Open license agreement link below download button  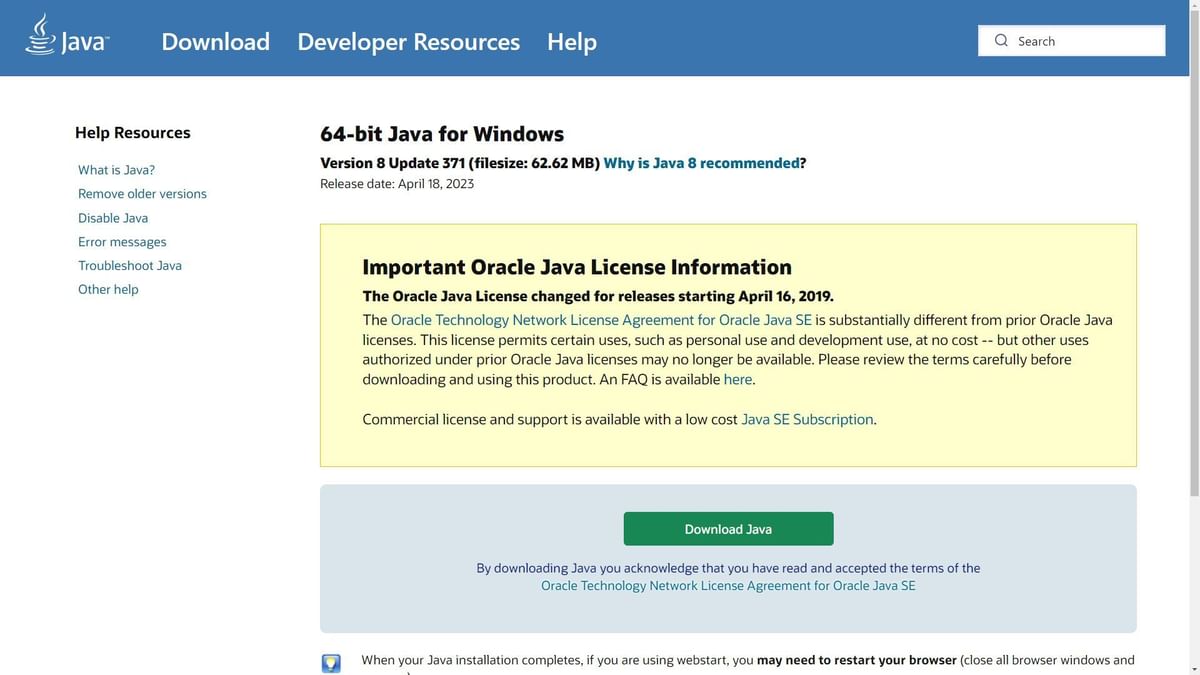(728, 586)
